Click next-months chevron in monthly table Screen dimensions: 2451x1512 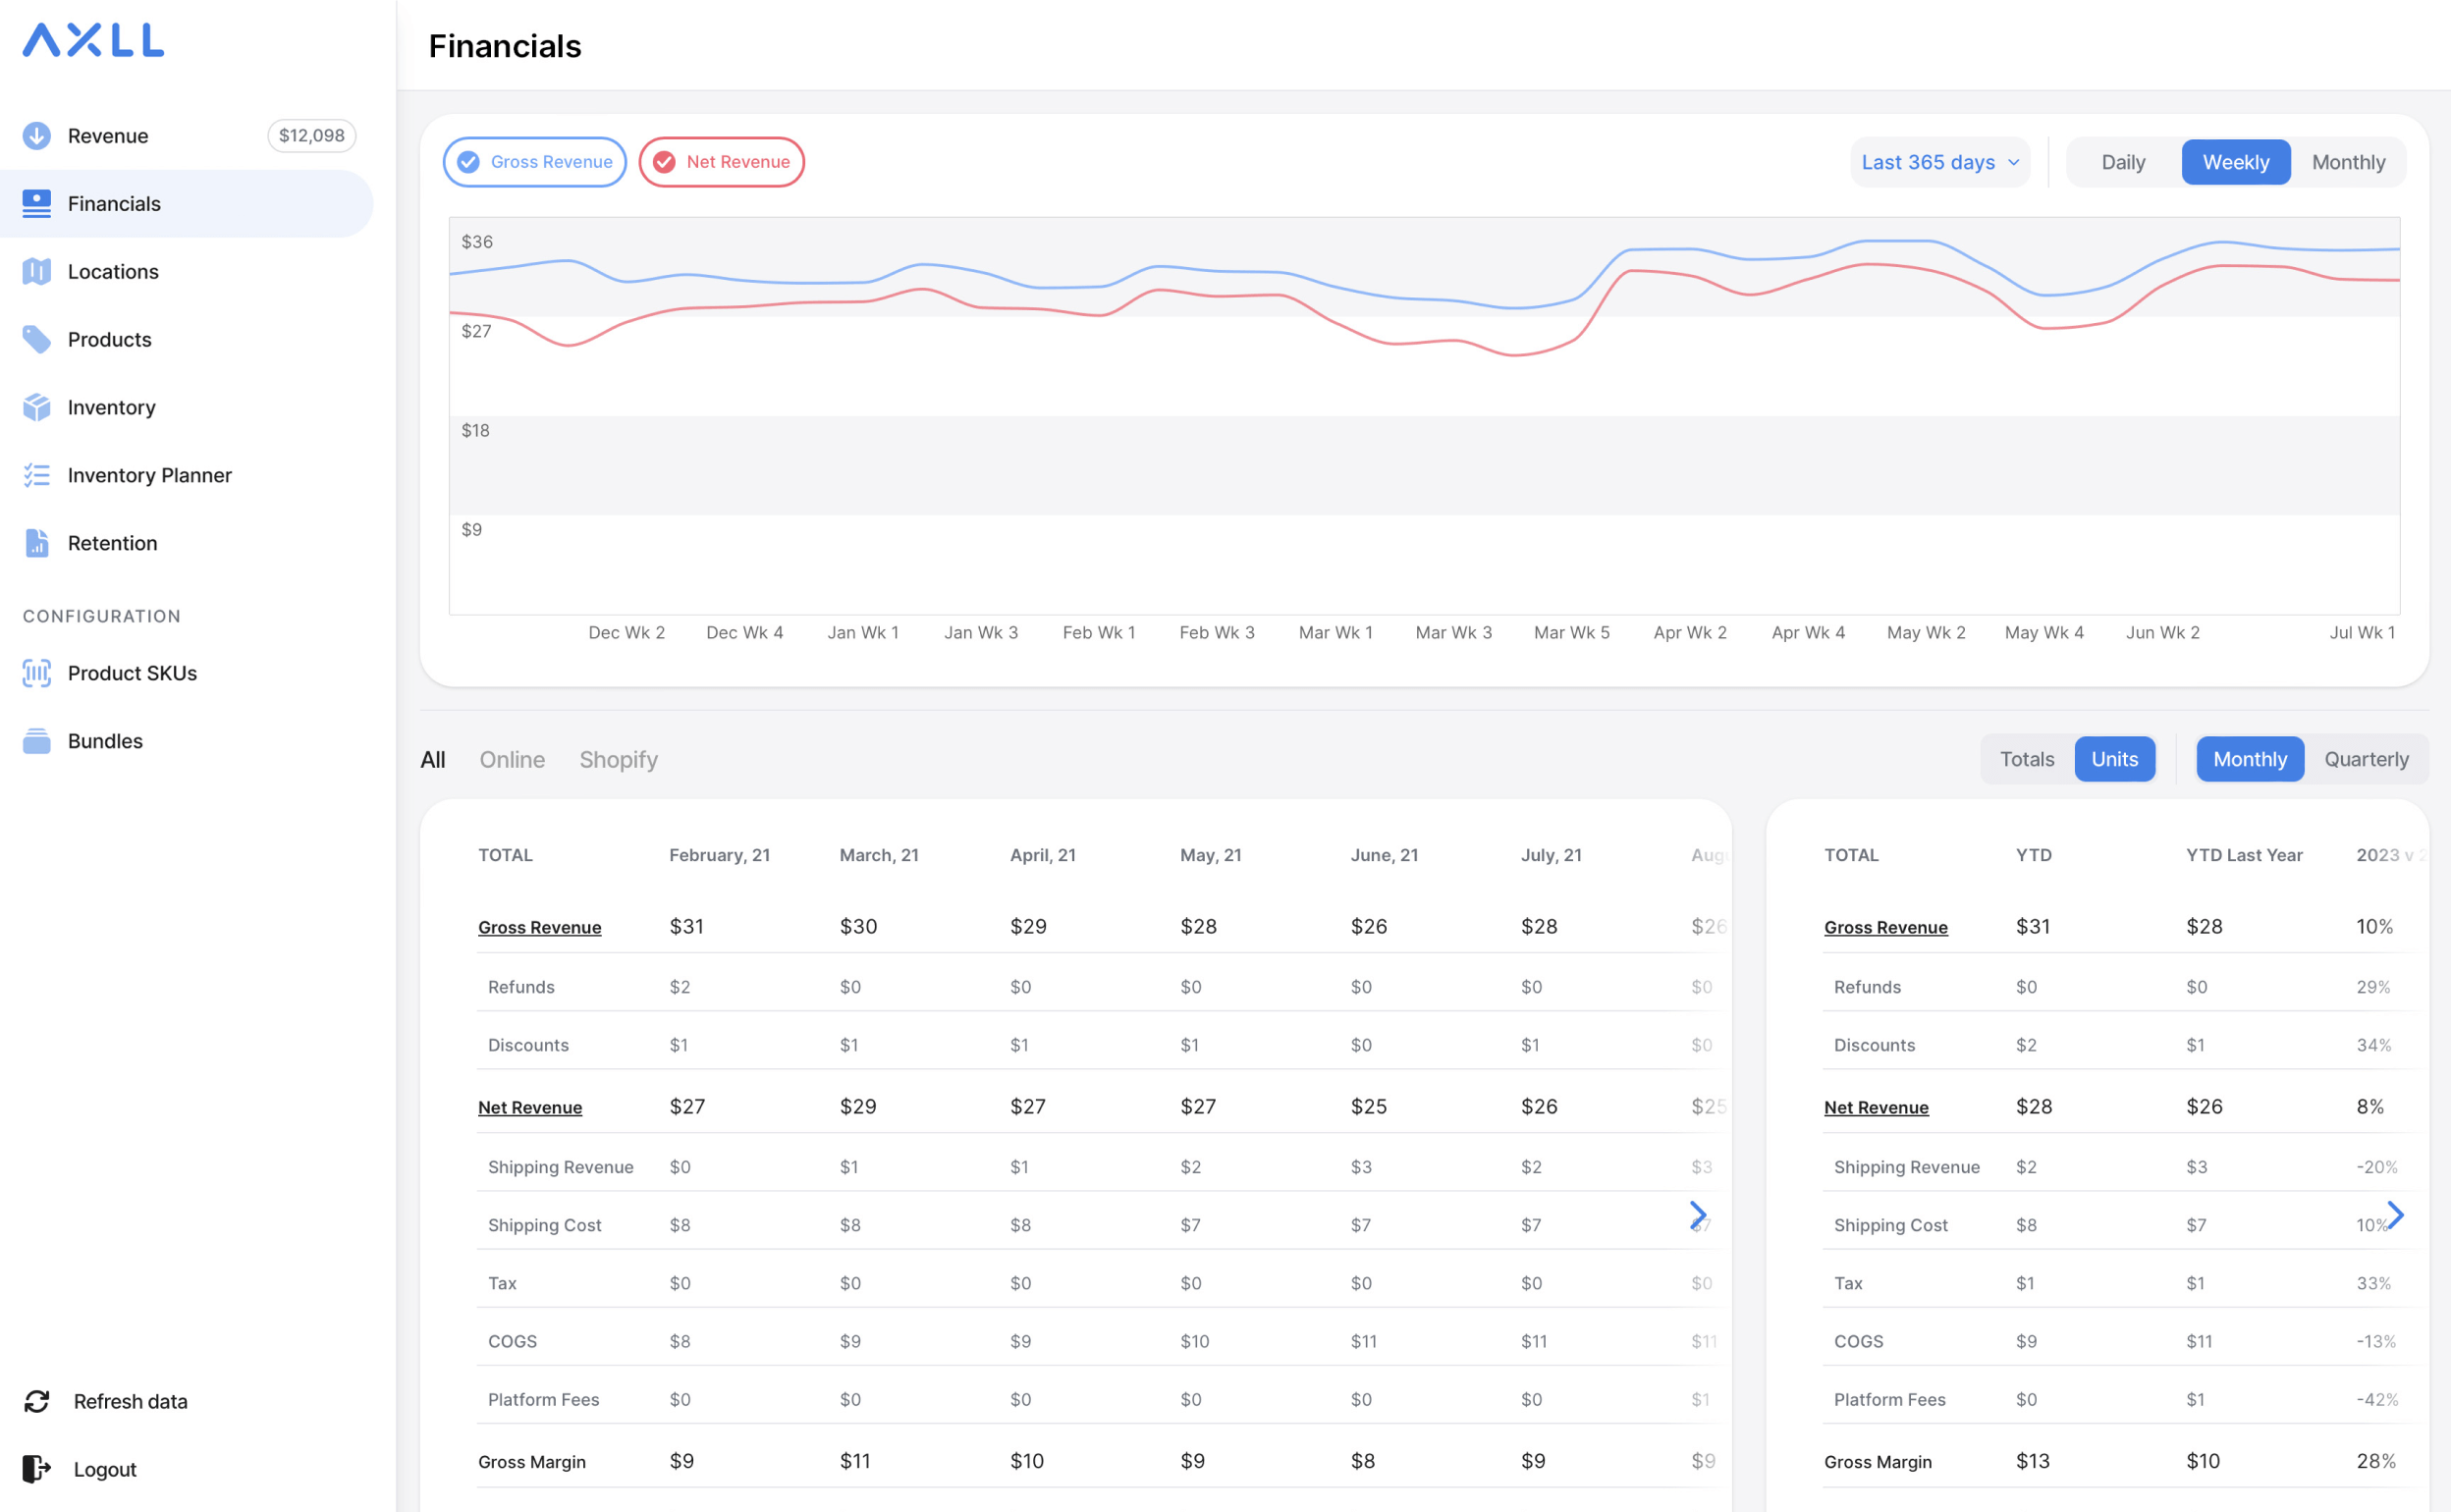1698,1215
